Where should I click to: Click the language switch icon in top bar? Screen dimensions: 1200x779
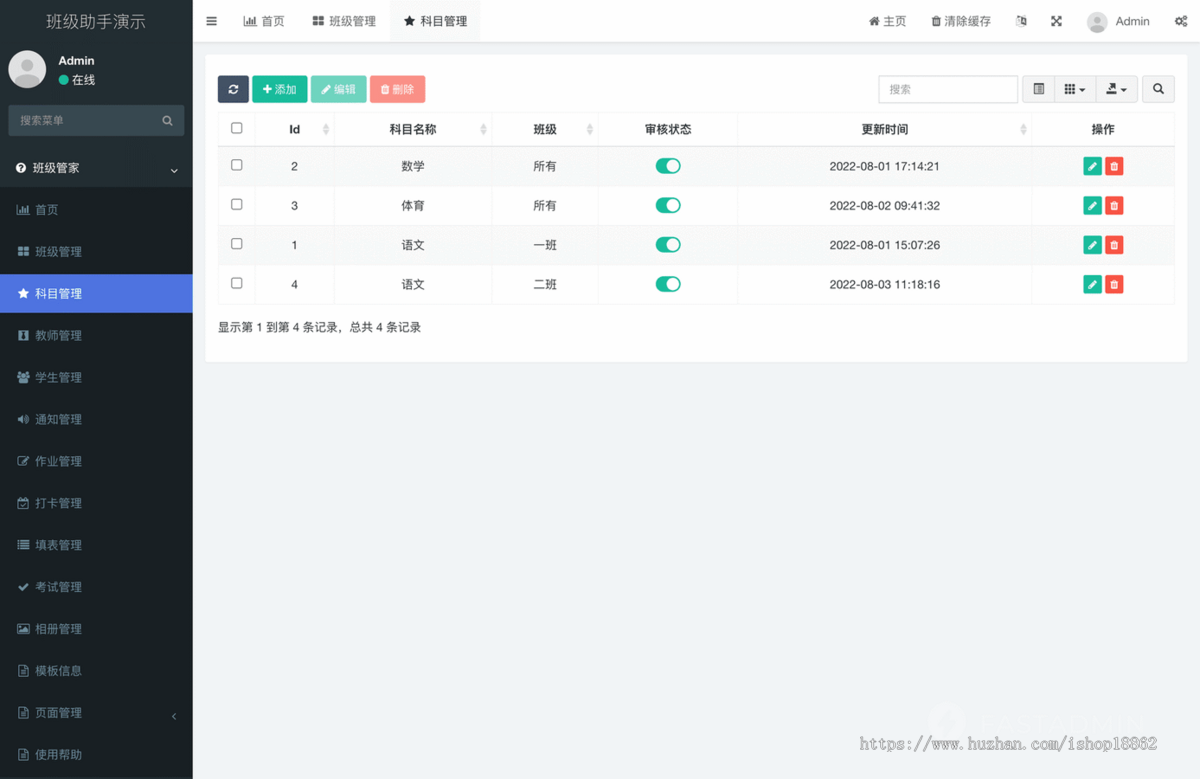pos(1021,20)
